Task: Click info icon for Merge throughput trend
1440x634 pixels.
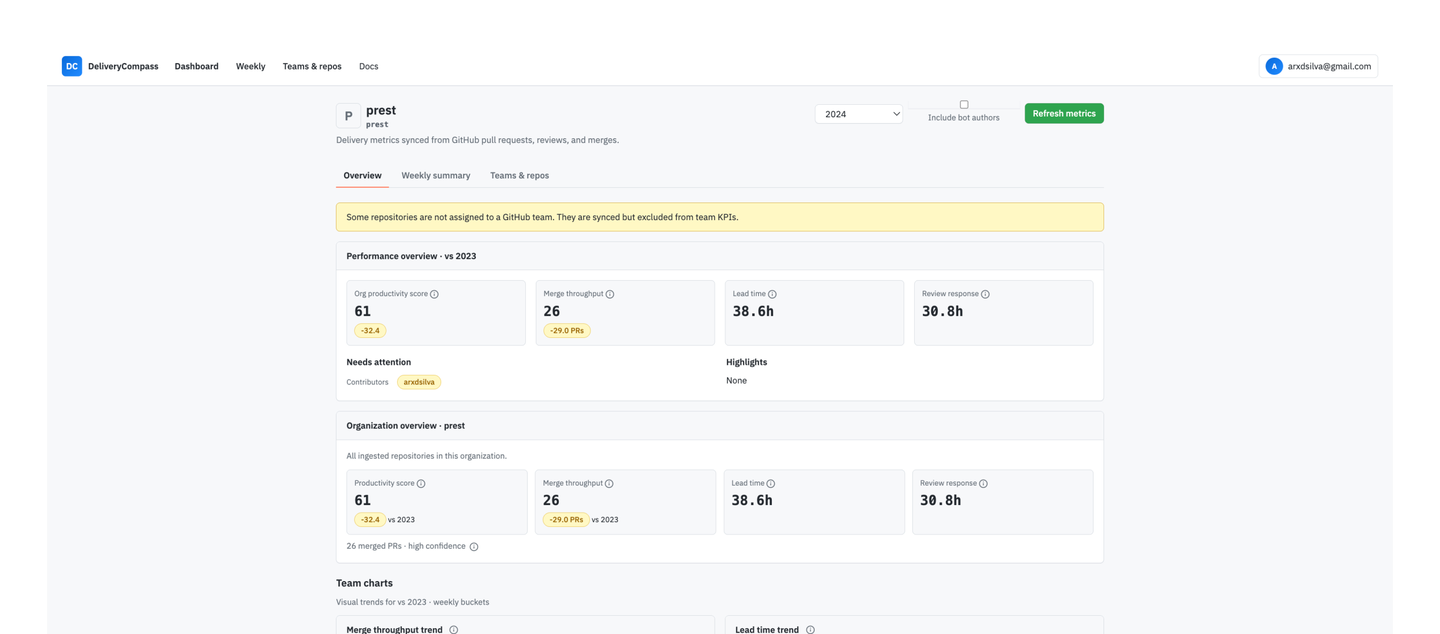Action: 453,629
